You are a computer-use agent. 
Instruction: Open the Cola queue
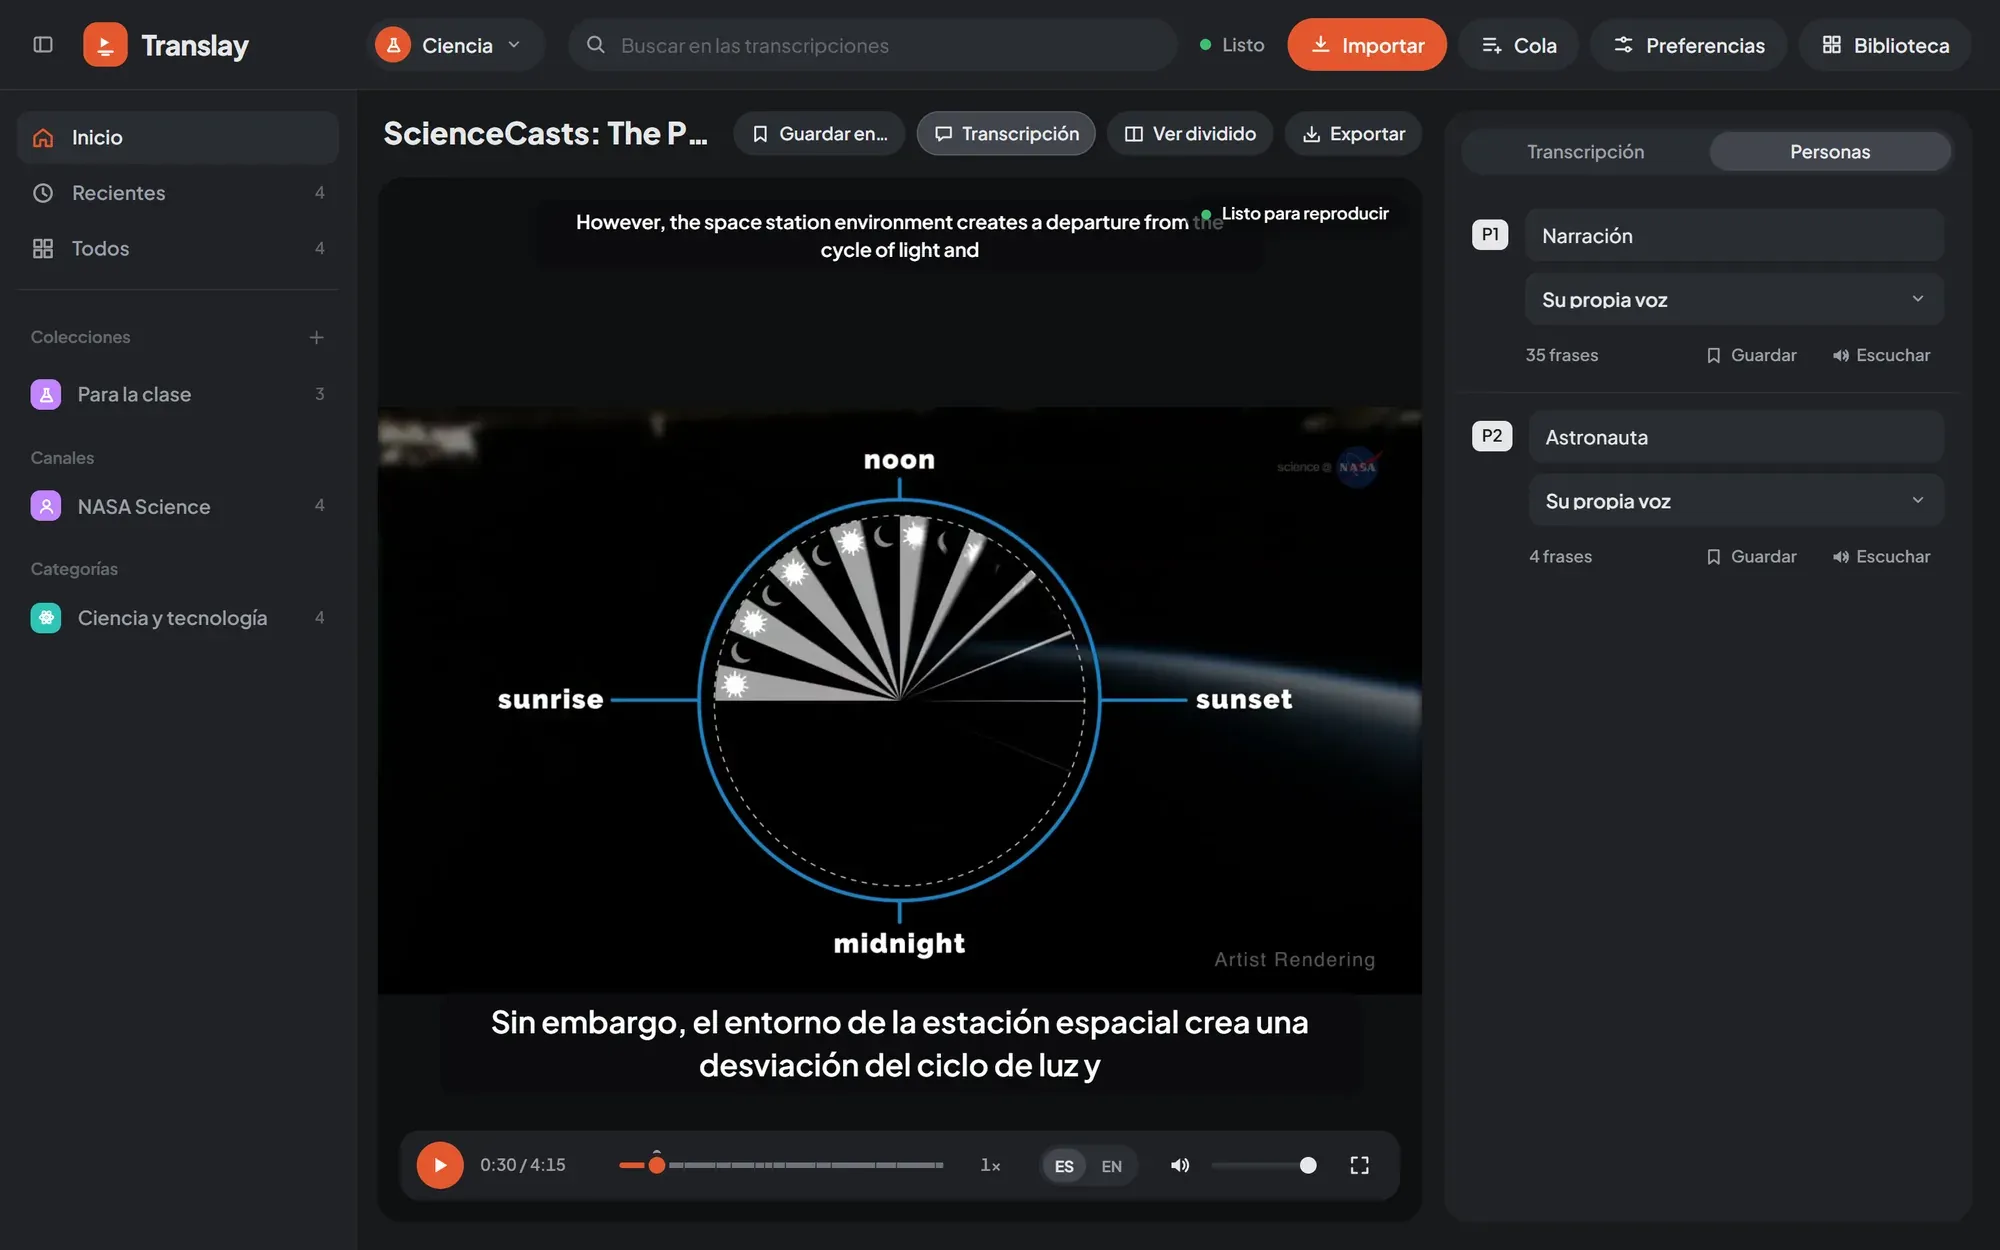pyautogui.click(x=1518, y=45)
